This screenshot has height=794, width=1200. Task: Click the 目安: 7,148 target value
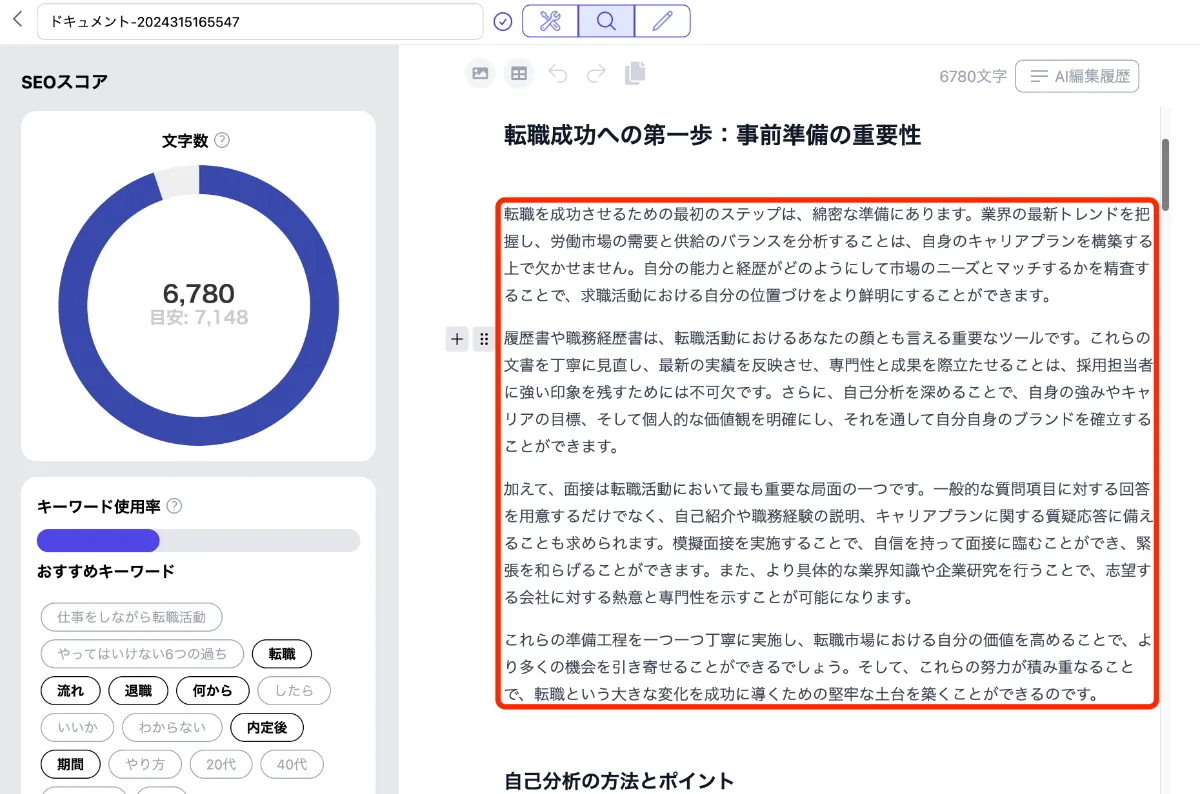[198, 318]
